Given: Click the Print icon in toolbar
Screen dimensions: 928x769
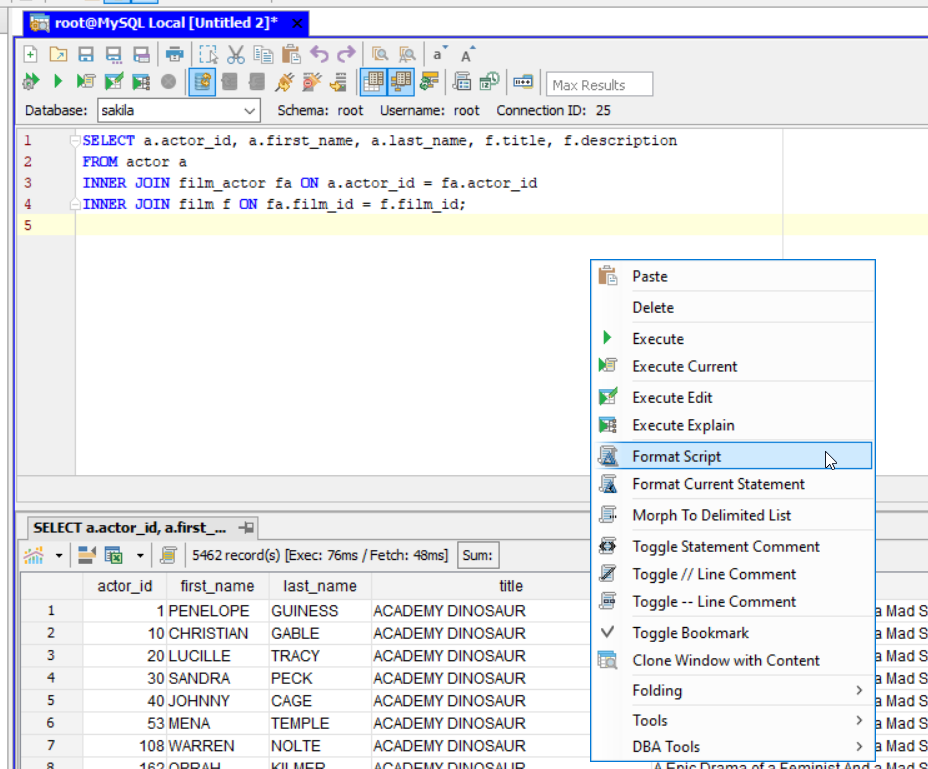Looking at the screenshot, I should pyautogui.click(x=175, y=55).
